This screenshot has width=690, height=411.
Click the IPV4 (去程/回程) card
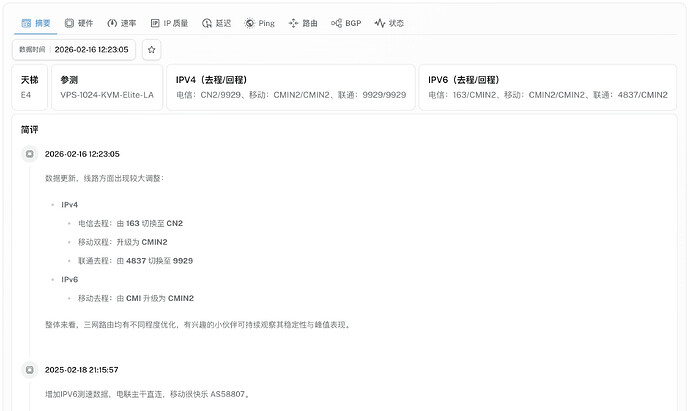point(291,87)
